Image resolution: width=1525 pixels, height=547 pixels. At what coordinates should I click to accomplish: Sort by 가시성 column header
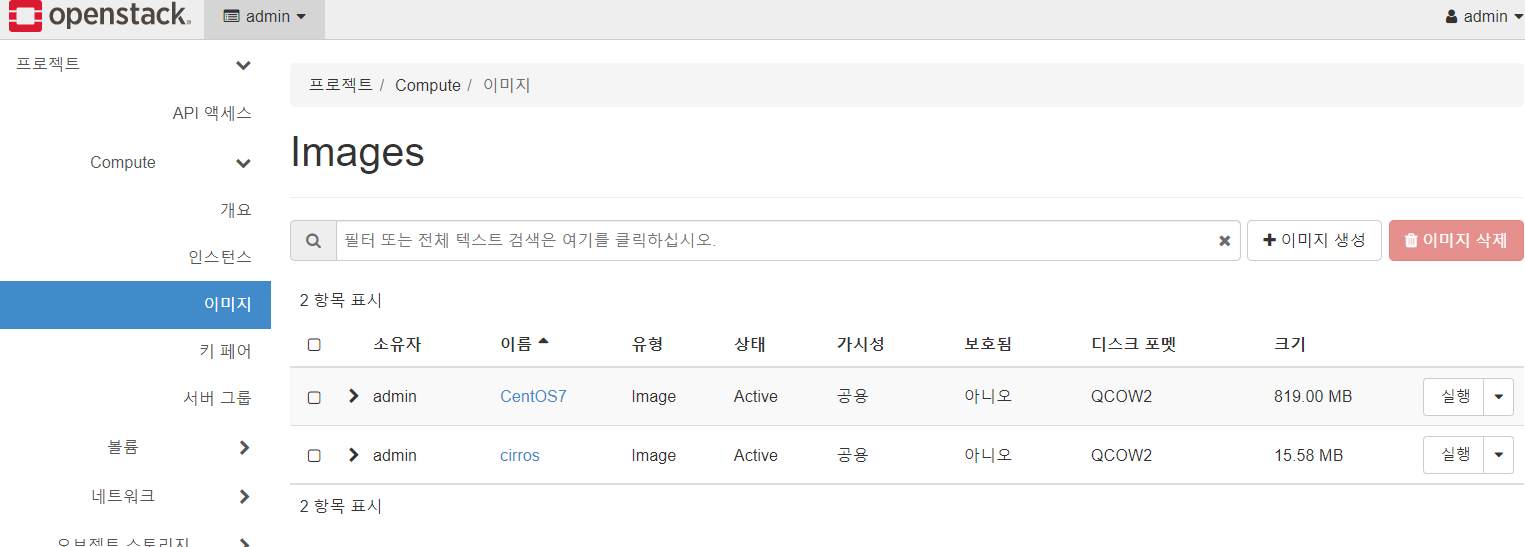tap(861, 344)
